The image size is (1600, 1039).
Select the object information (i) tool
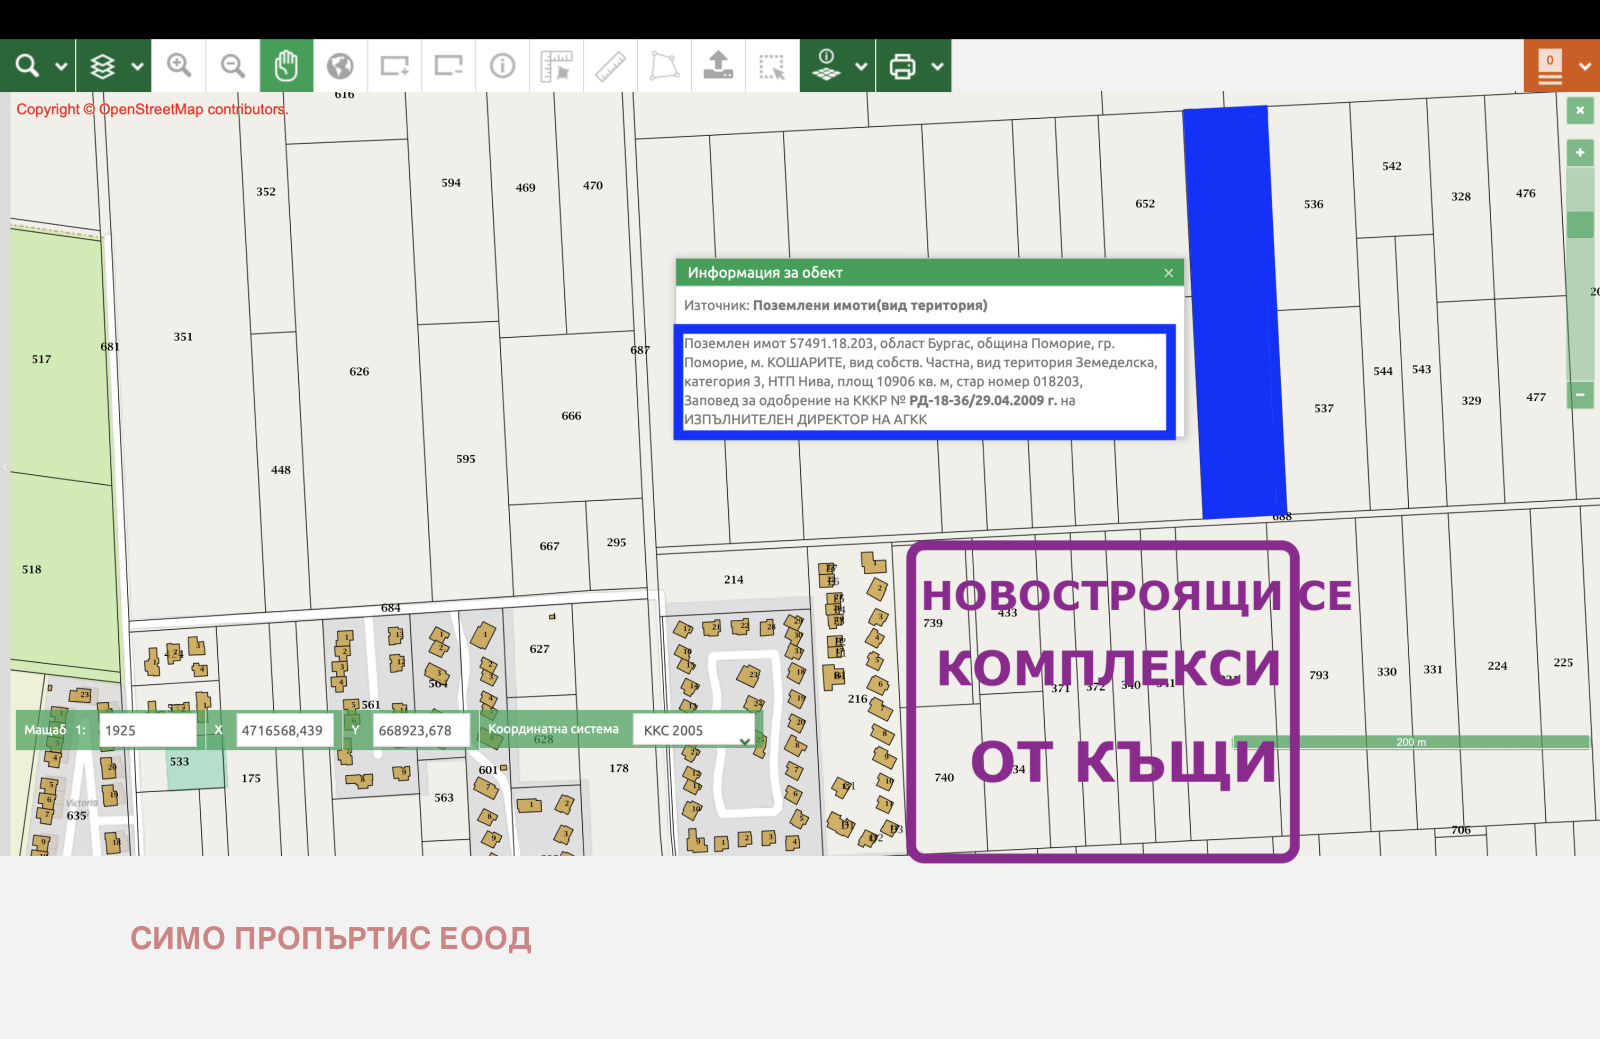502,65
